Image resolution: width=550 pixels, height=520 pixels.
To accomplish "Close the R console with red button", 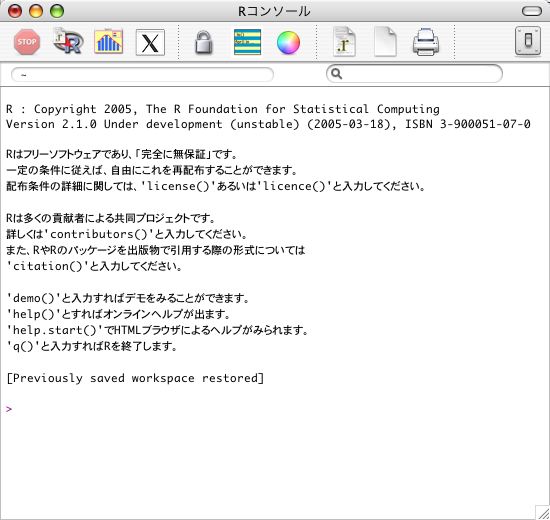I will (x=15, y=11).
